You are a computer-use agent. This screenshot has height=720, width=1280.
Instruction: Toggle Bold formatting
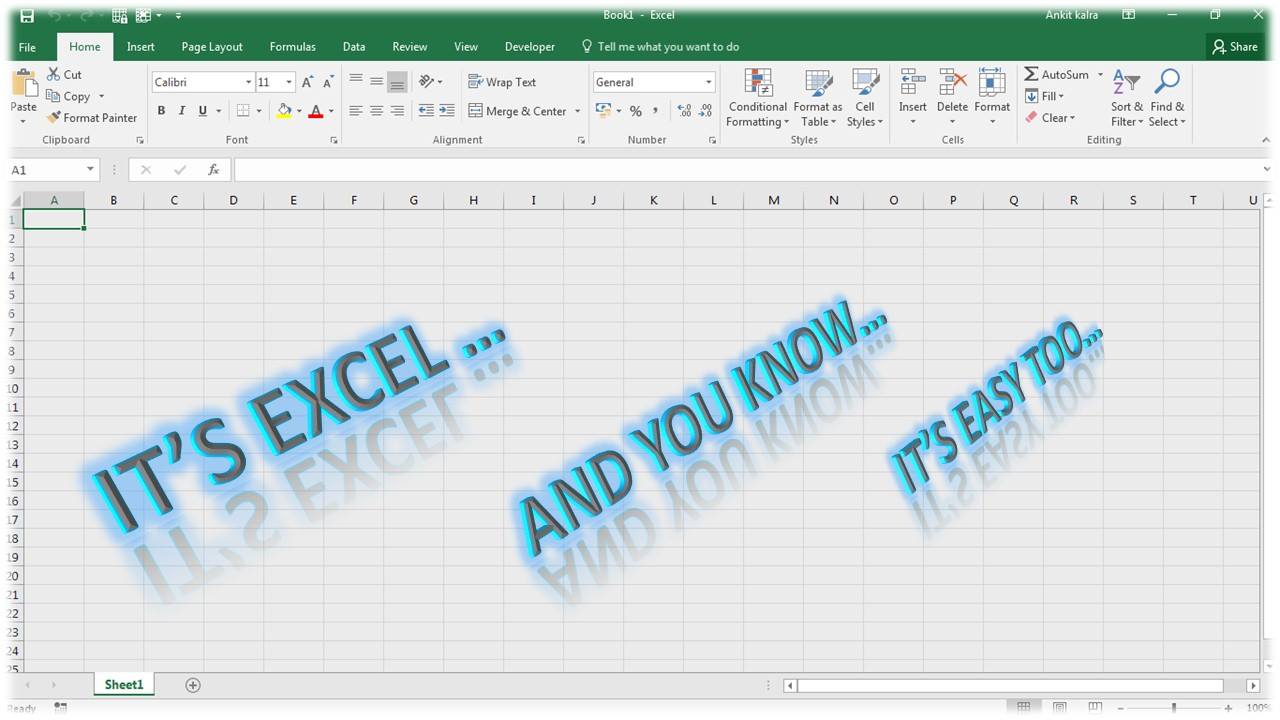(161, 111)
